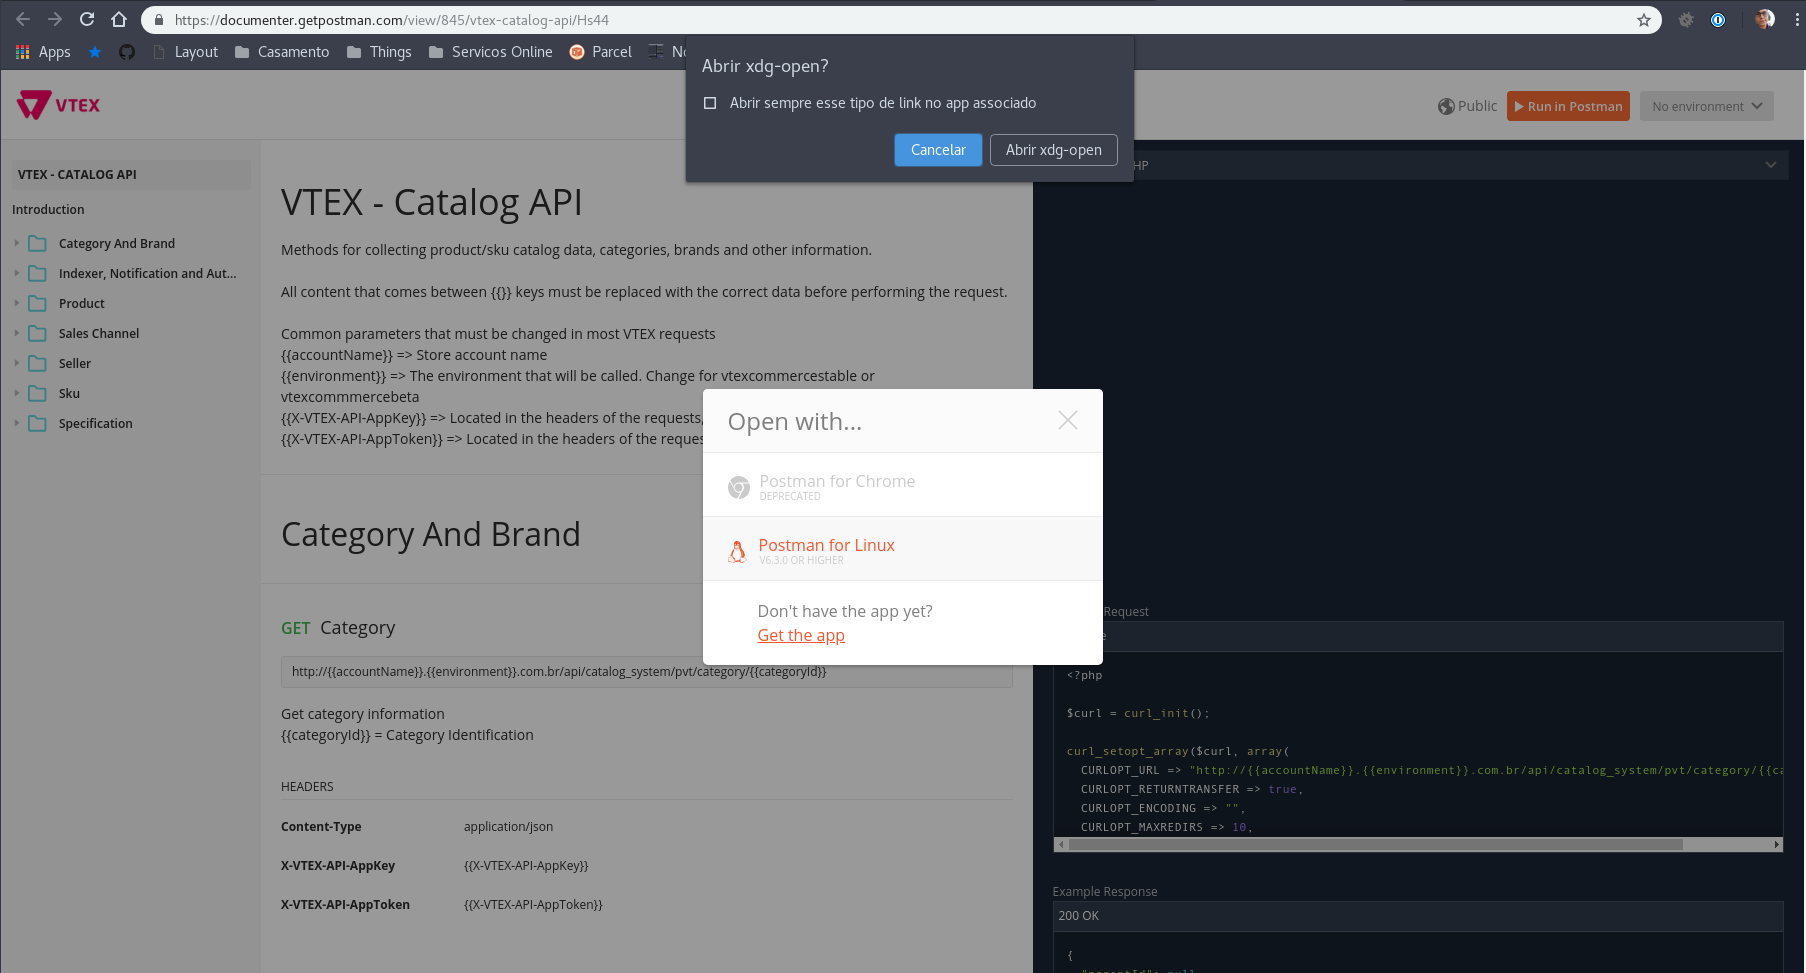Click the Indexer, Notification folder icon
Image resolution: width=1806 pixels, height=973 pixels.
[38, 273]
